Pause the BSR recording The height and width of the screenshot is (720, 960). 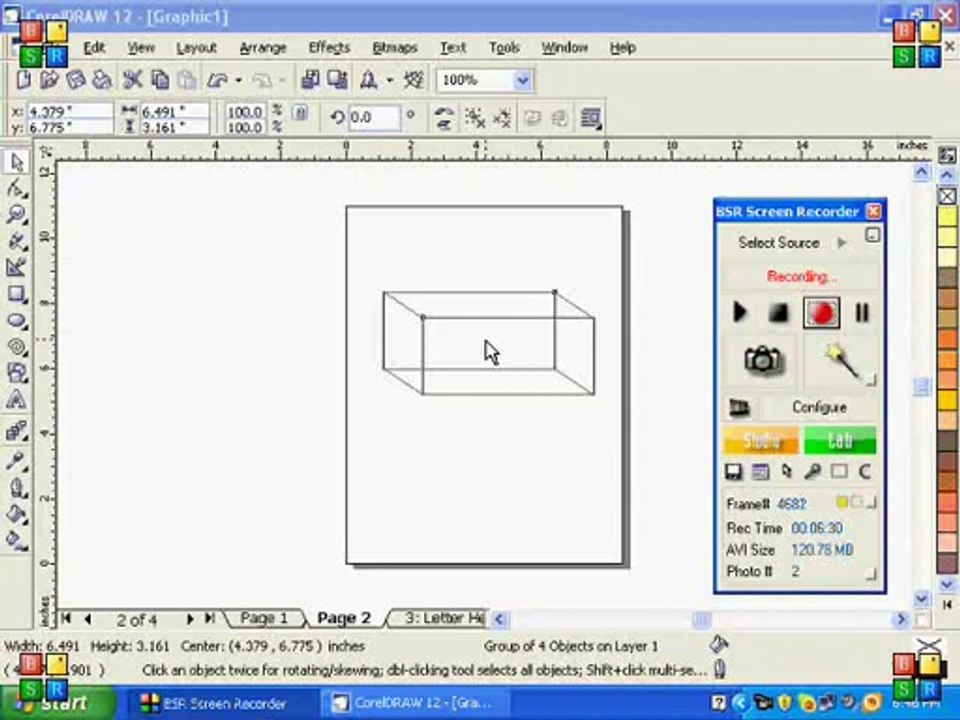(x=861, y=313)
